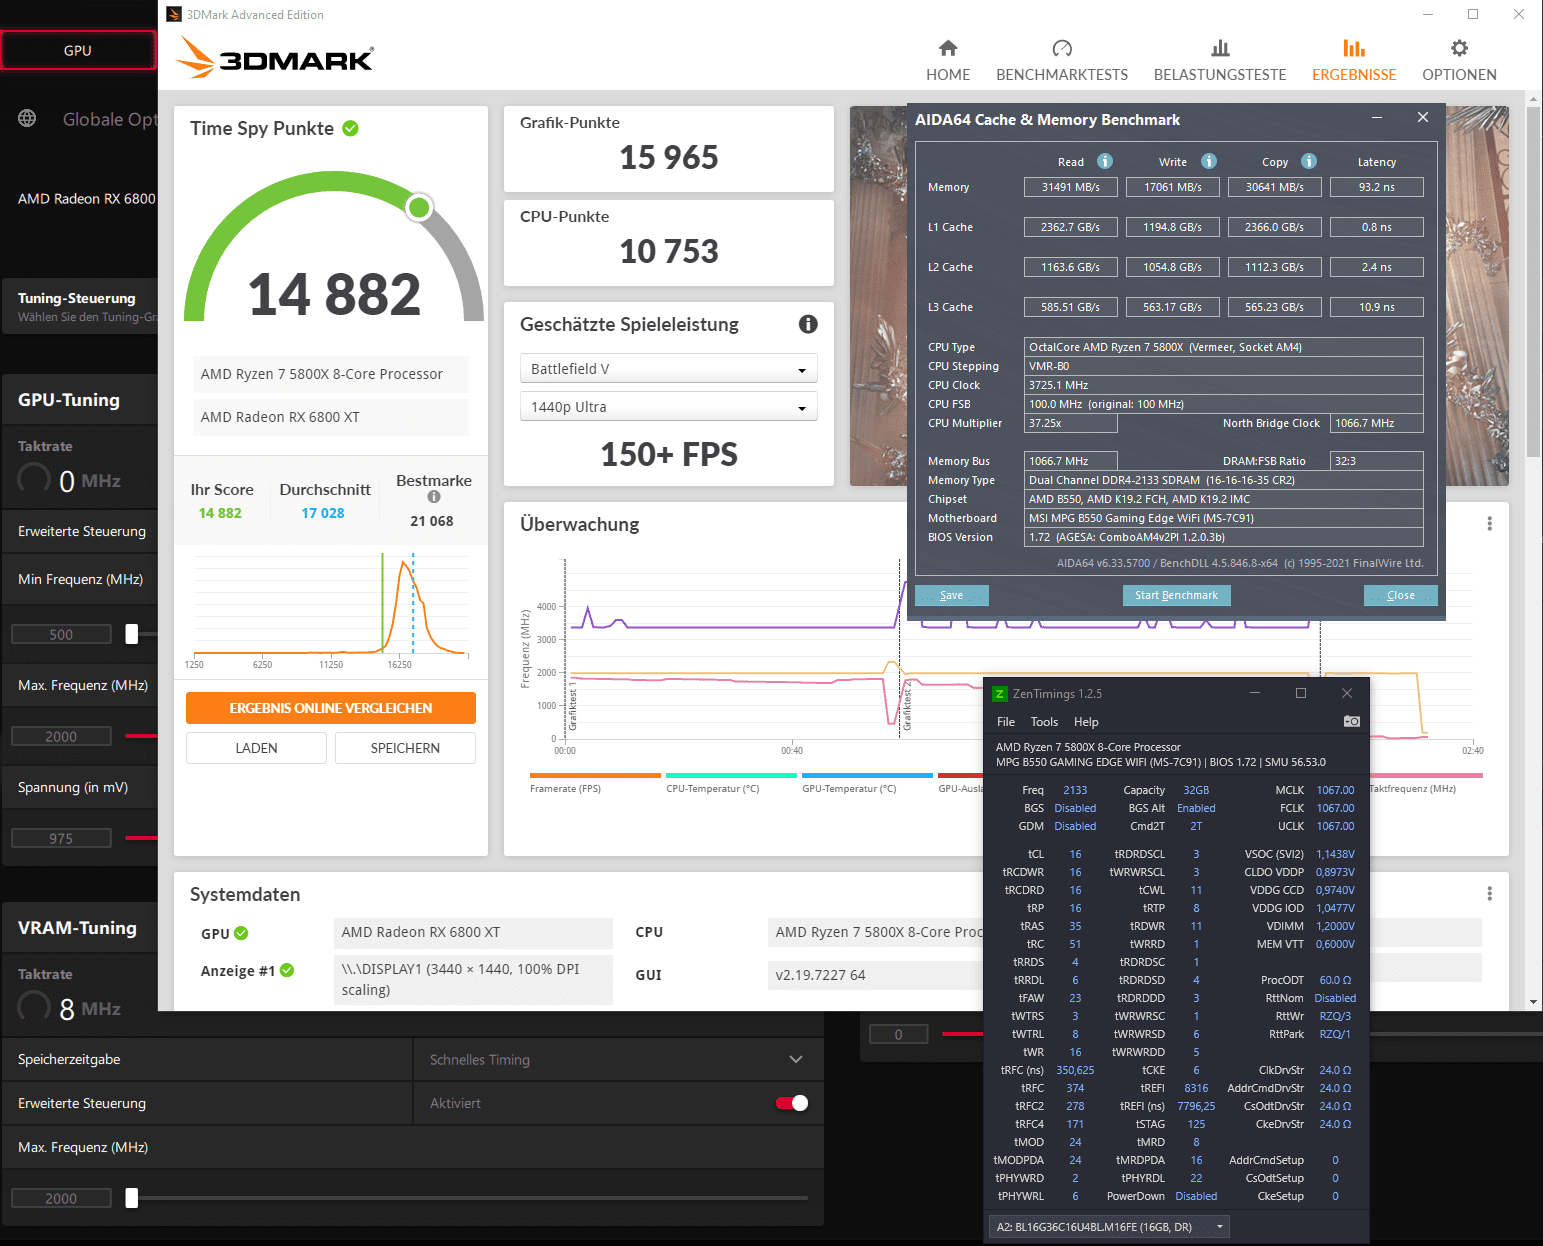Click the ZenTimings app icon

[999, 694]
